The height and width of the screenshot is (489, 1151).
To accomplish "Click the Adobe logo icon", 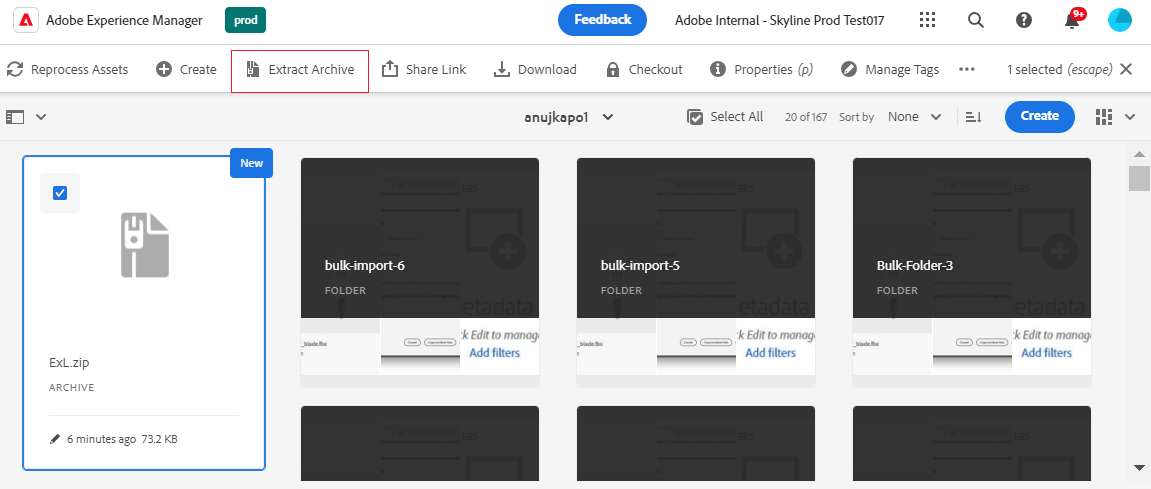I will tap(25, 20).
